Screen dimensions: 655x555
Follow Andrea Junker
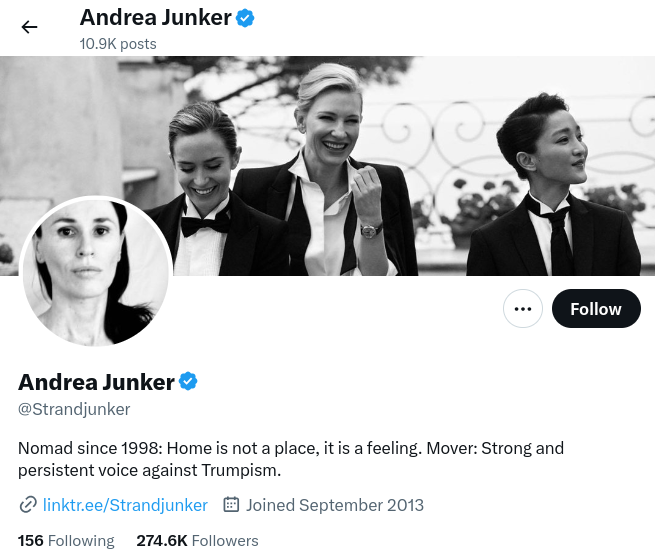pos(596,309)
